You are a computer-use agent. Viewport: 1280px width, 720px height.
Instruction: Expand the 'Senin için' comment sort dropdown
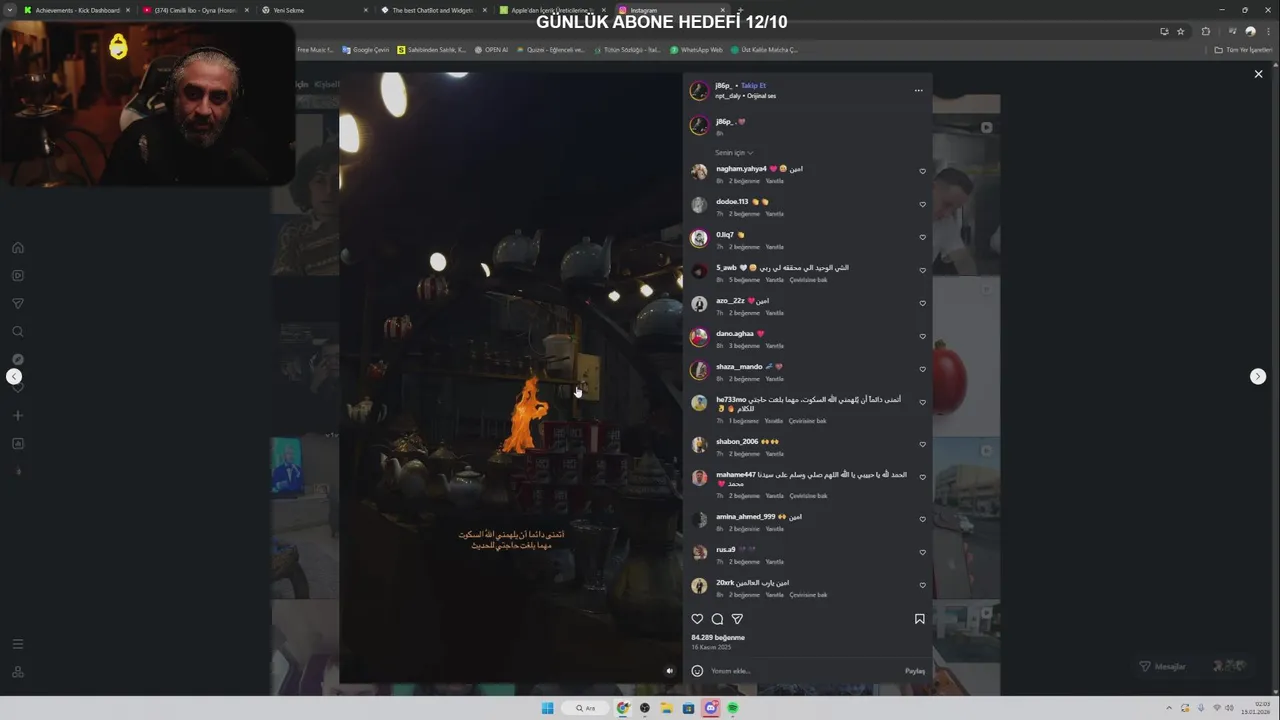[x=734, y=153]
